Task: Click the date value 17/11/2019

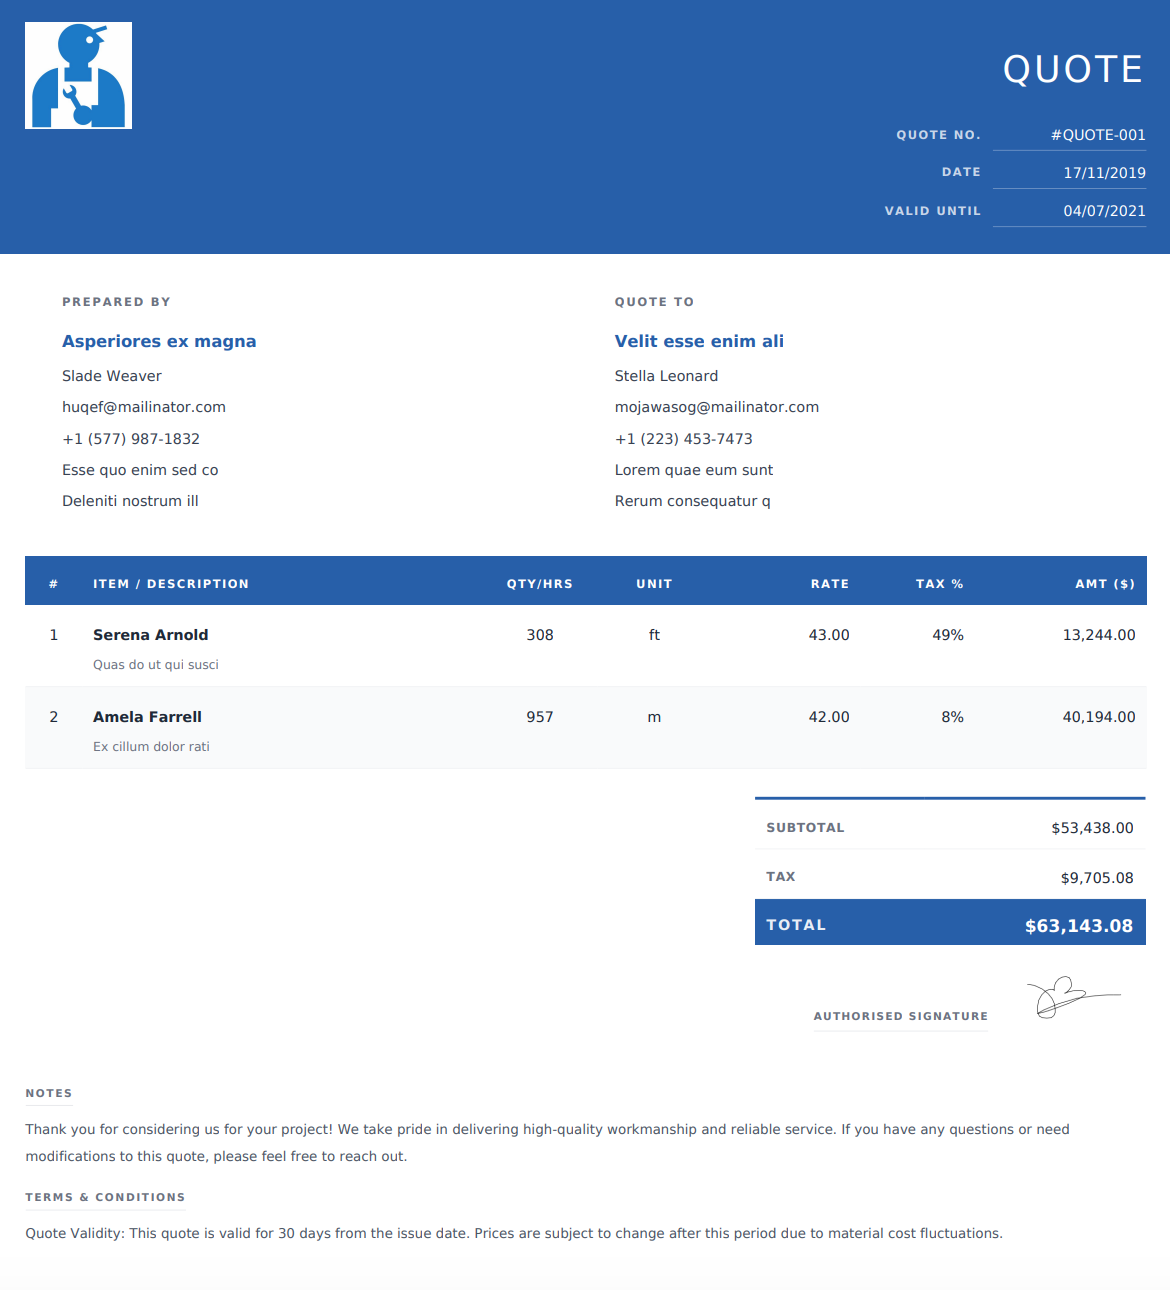Action: pyautogui.click(x=1104, y=173)
